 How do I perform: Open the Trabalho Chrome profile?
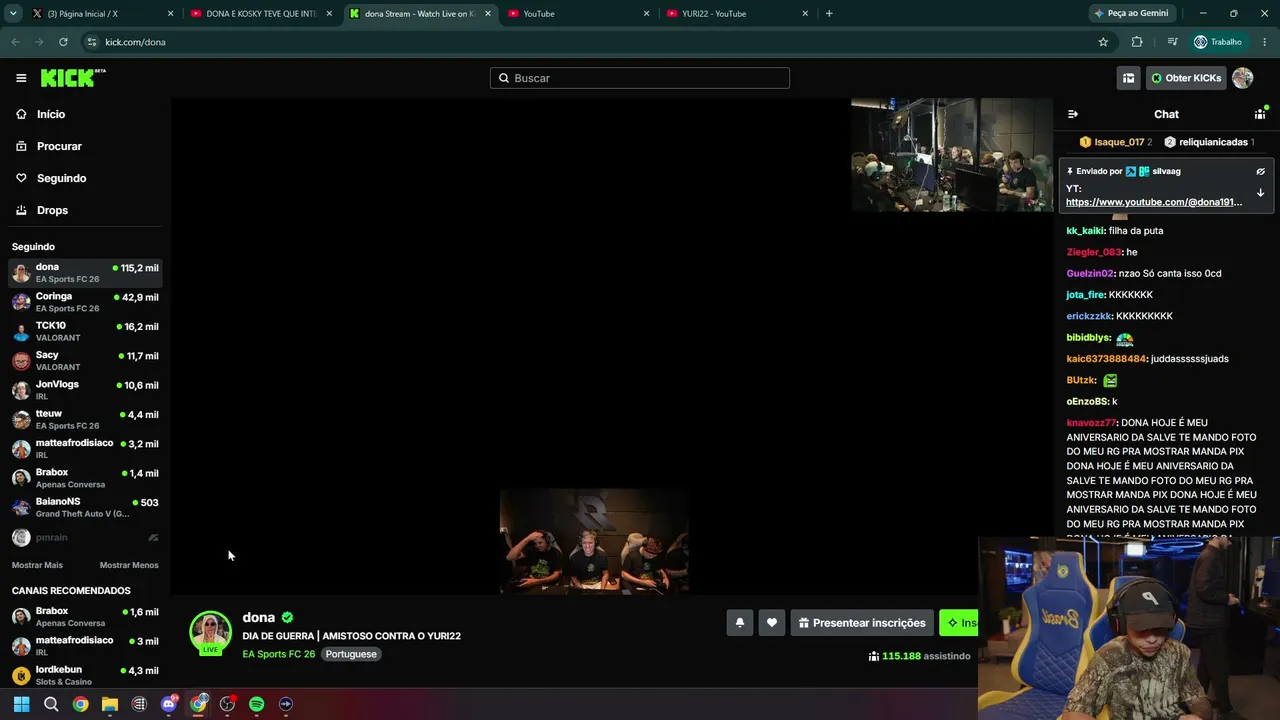[x=1218, y=42]
